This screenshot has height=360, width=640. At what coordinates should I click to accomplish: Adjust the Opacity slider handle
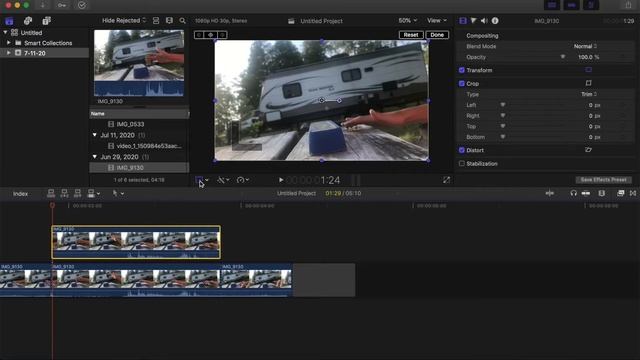pyautogui.click(x=562, y=57)
